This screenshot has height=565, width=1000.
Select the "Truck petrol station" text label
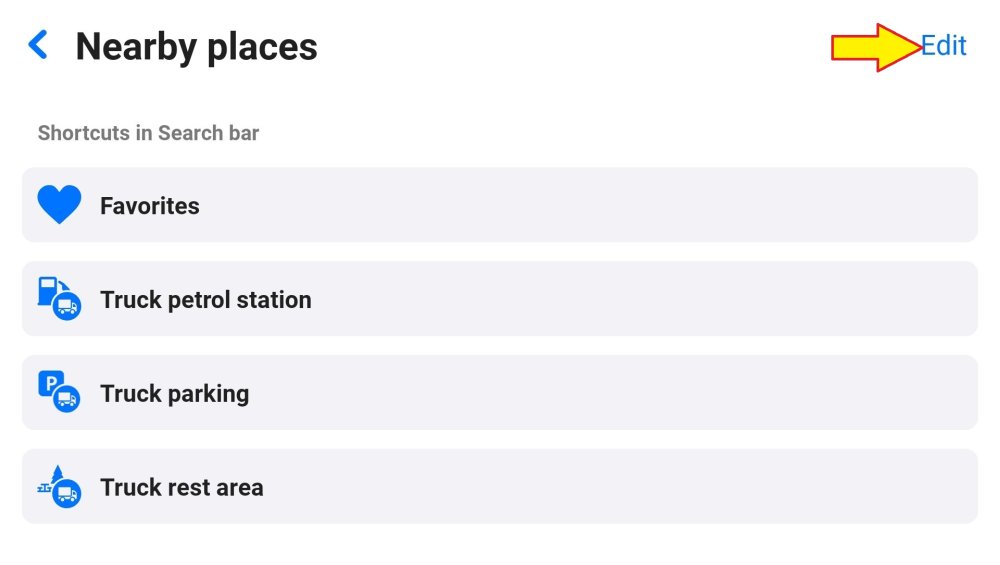tap(206, 300)
